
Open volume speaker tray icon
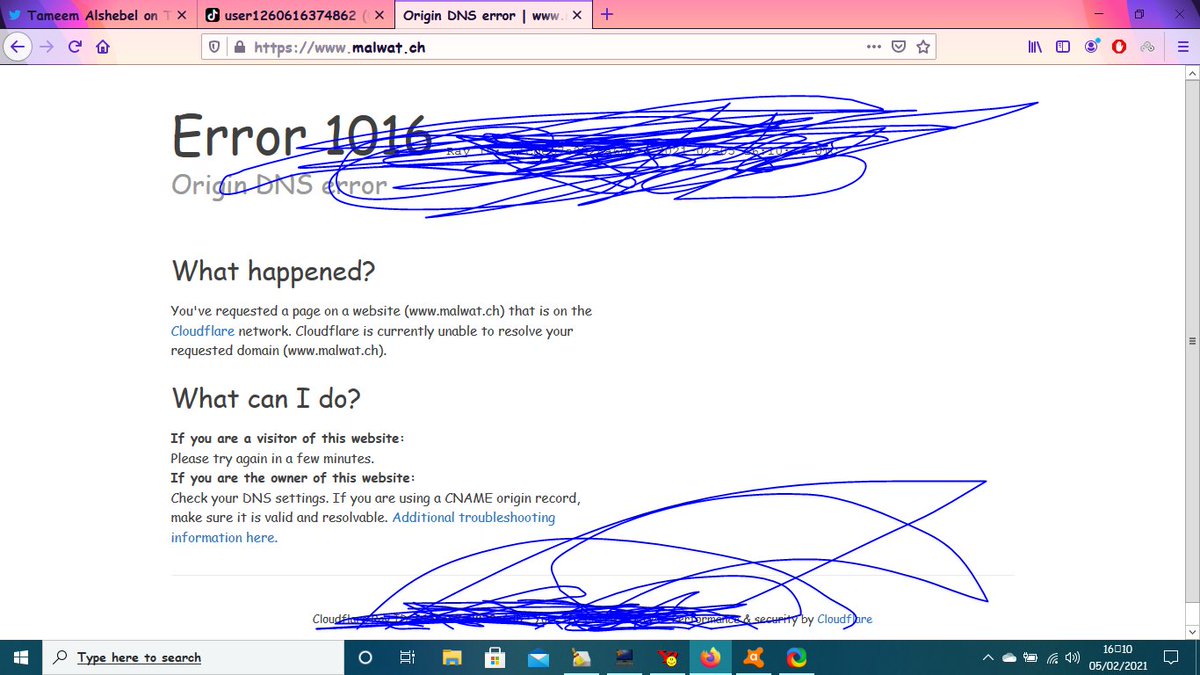click(1073, 658)
